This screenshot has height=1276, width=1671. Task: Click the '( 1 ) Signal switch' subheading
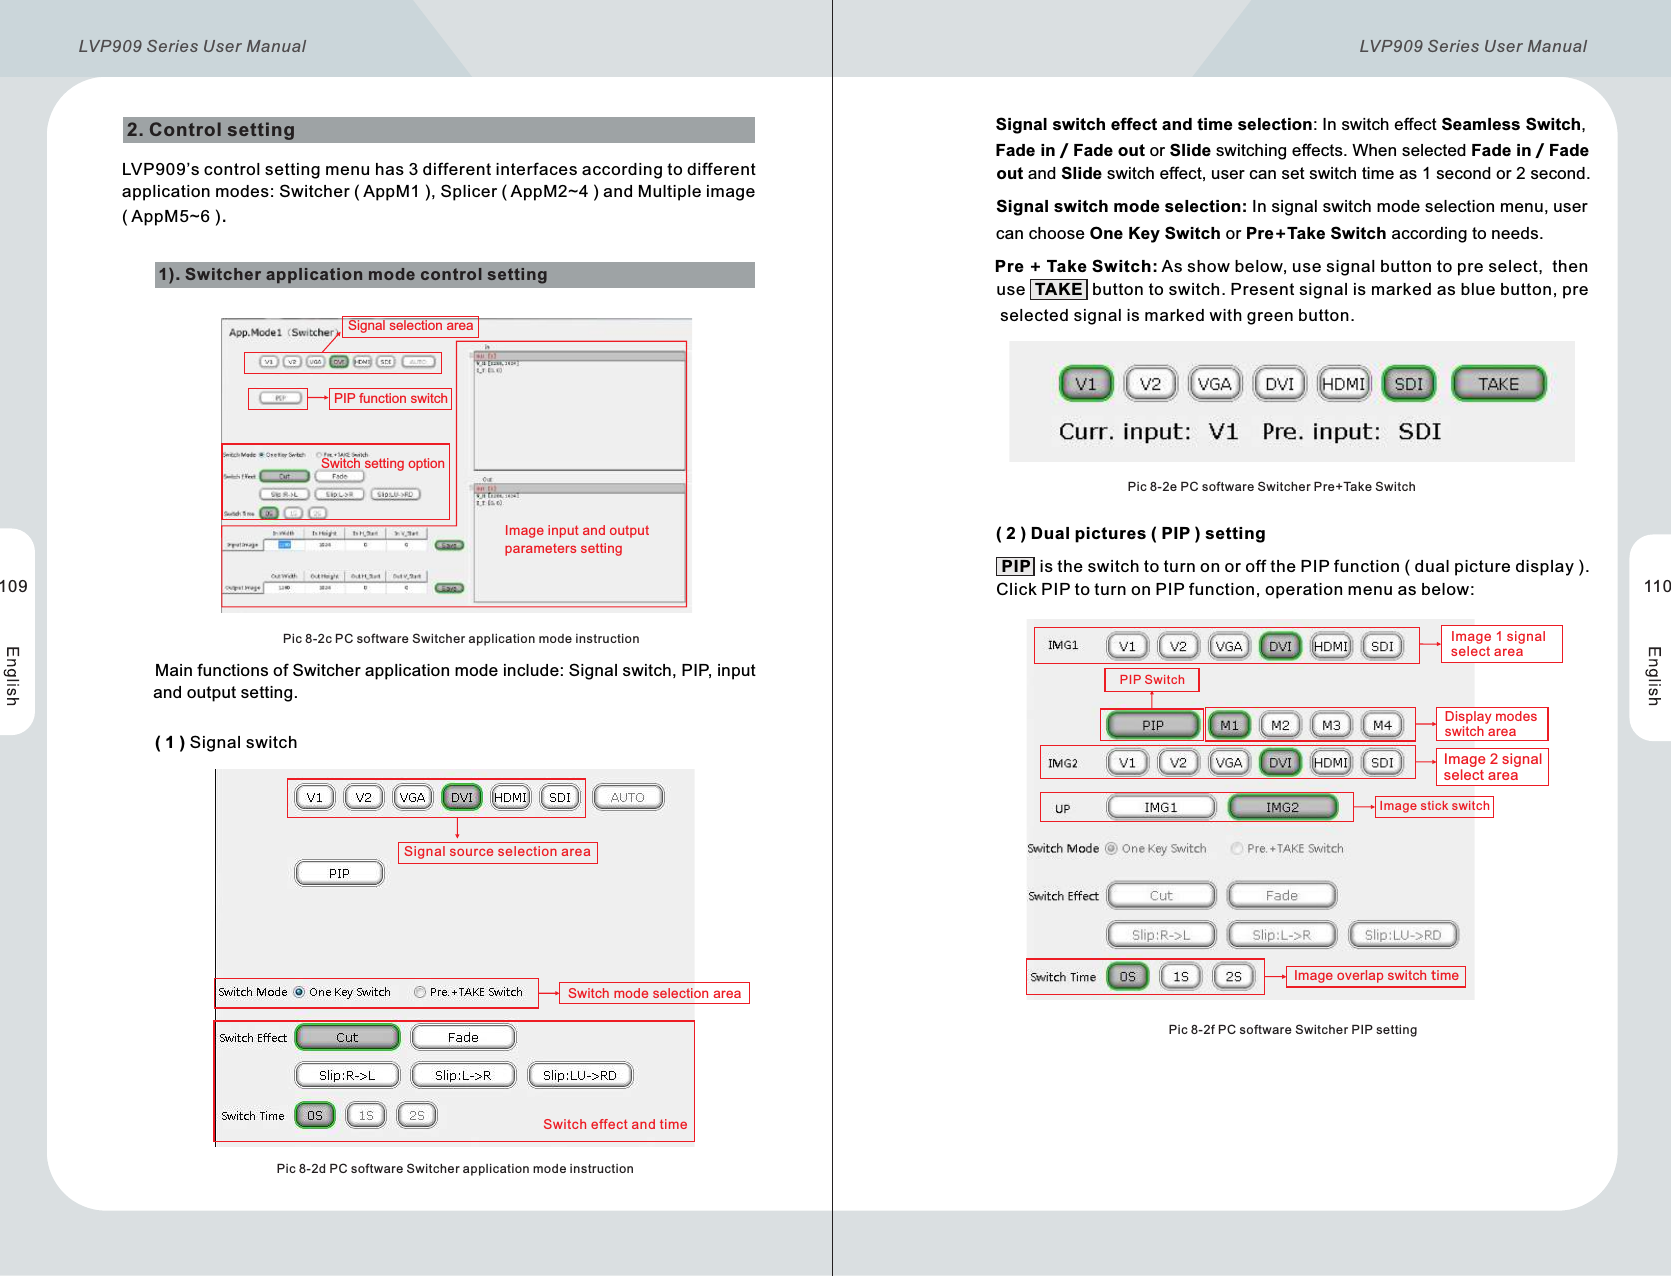(x=226, y=742)
